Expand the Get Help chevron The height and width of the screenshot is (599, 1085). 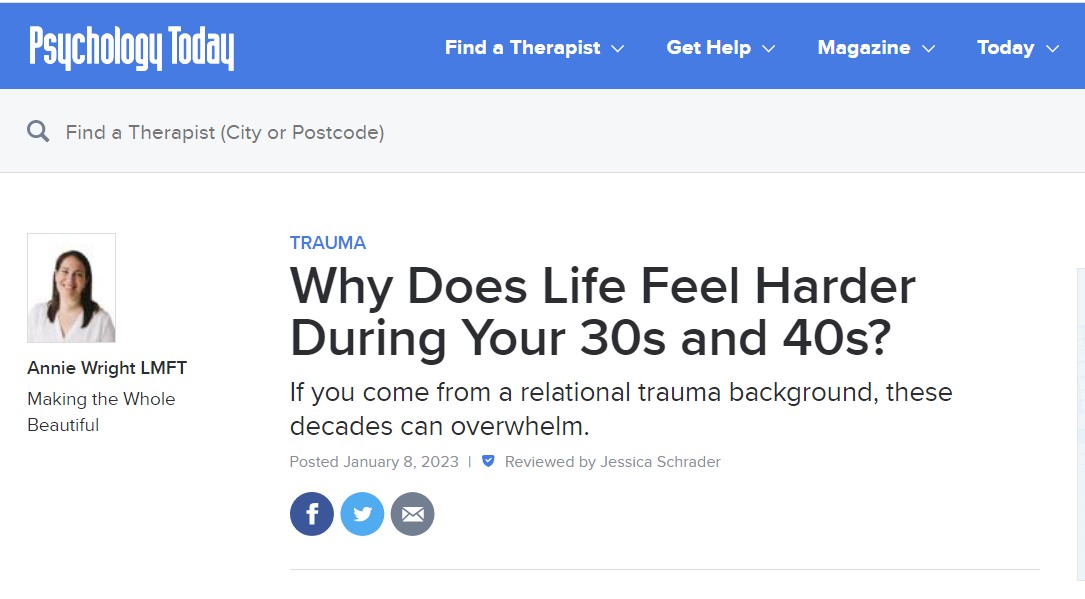point(769,48)
